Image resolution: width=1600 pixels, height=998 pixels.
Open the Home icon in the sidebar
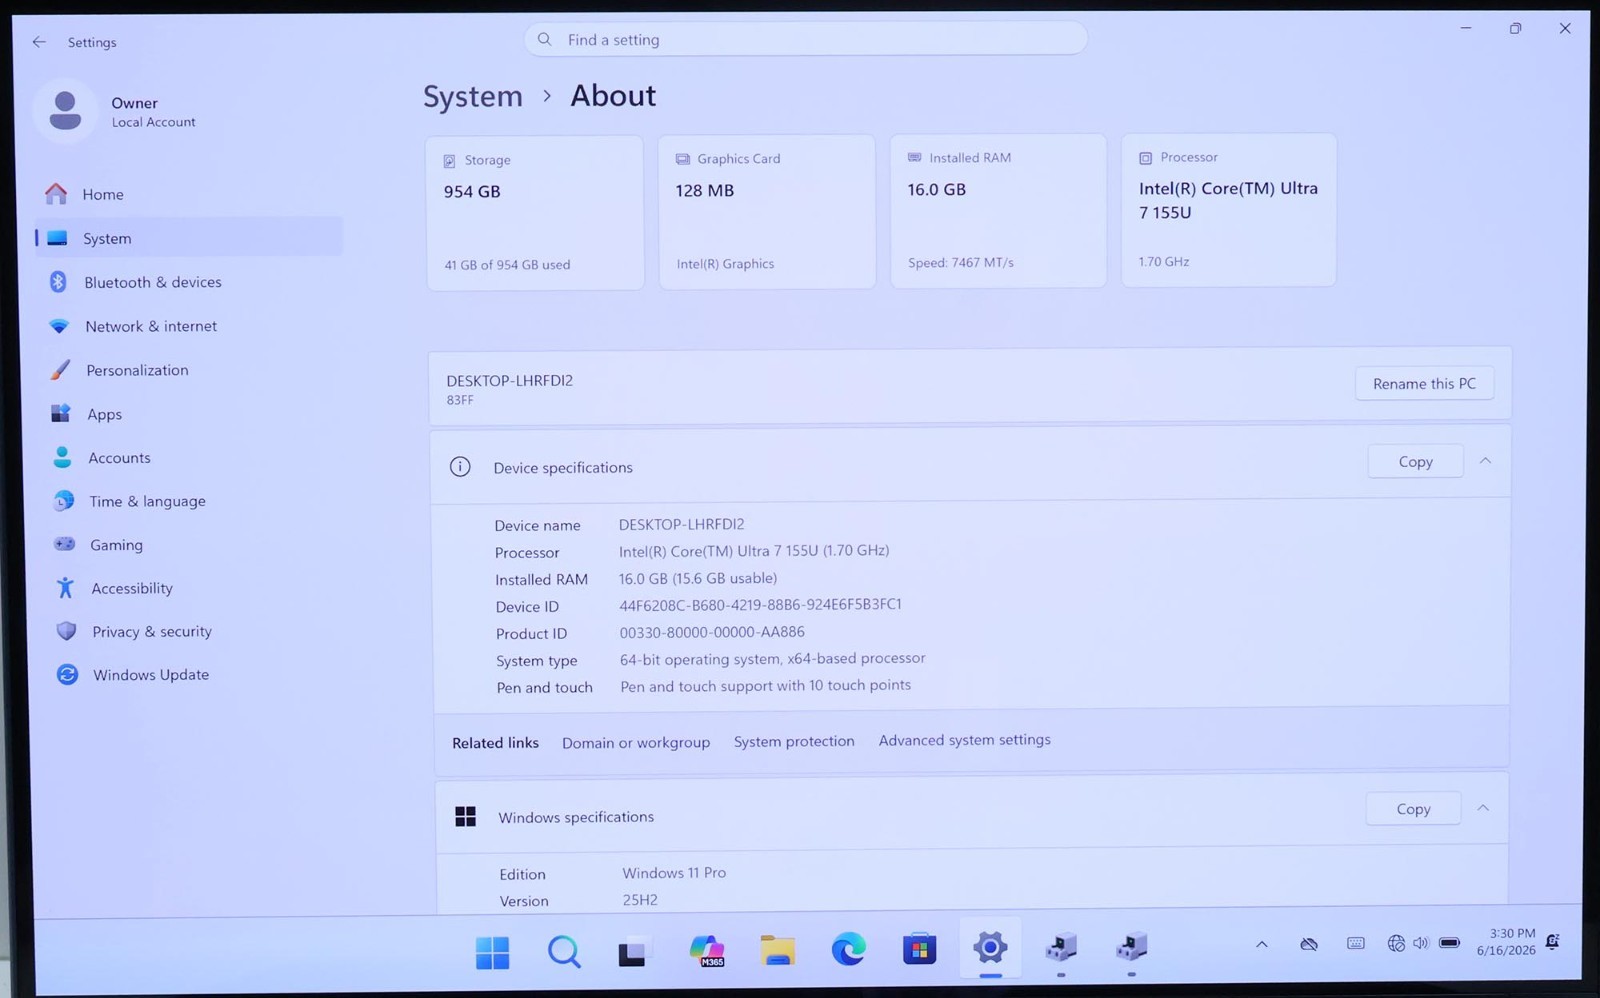coord(57,193)
